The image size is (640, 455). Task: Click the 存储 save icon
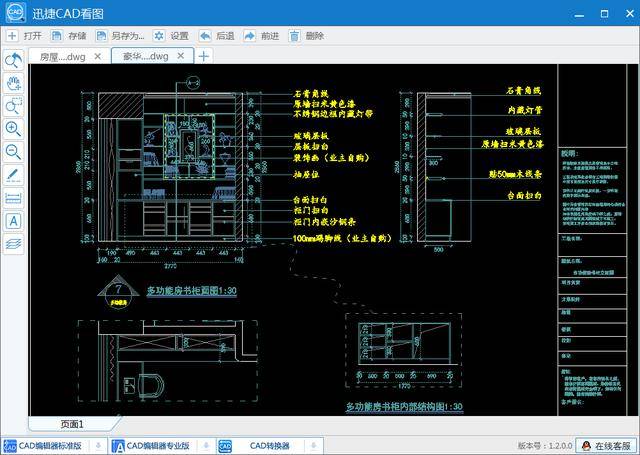click(x=56, y=36)
